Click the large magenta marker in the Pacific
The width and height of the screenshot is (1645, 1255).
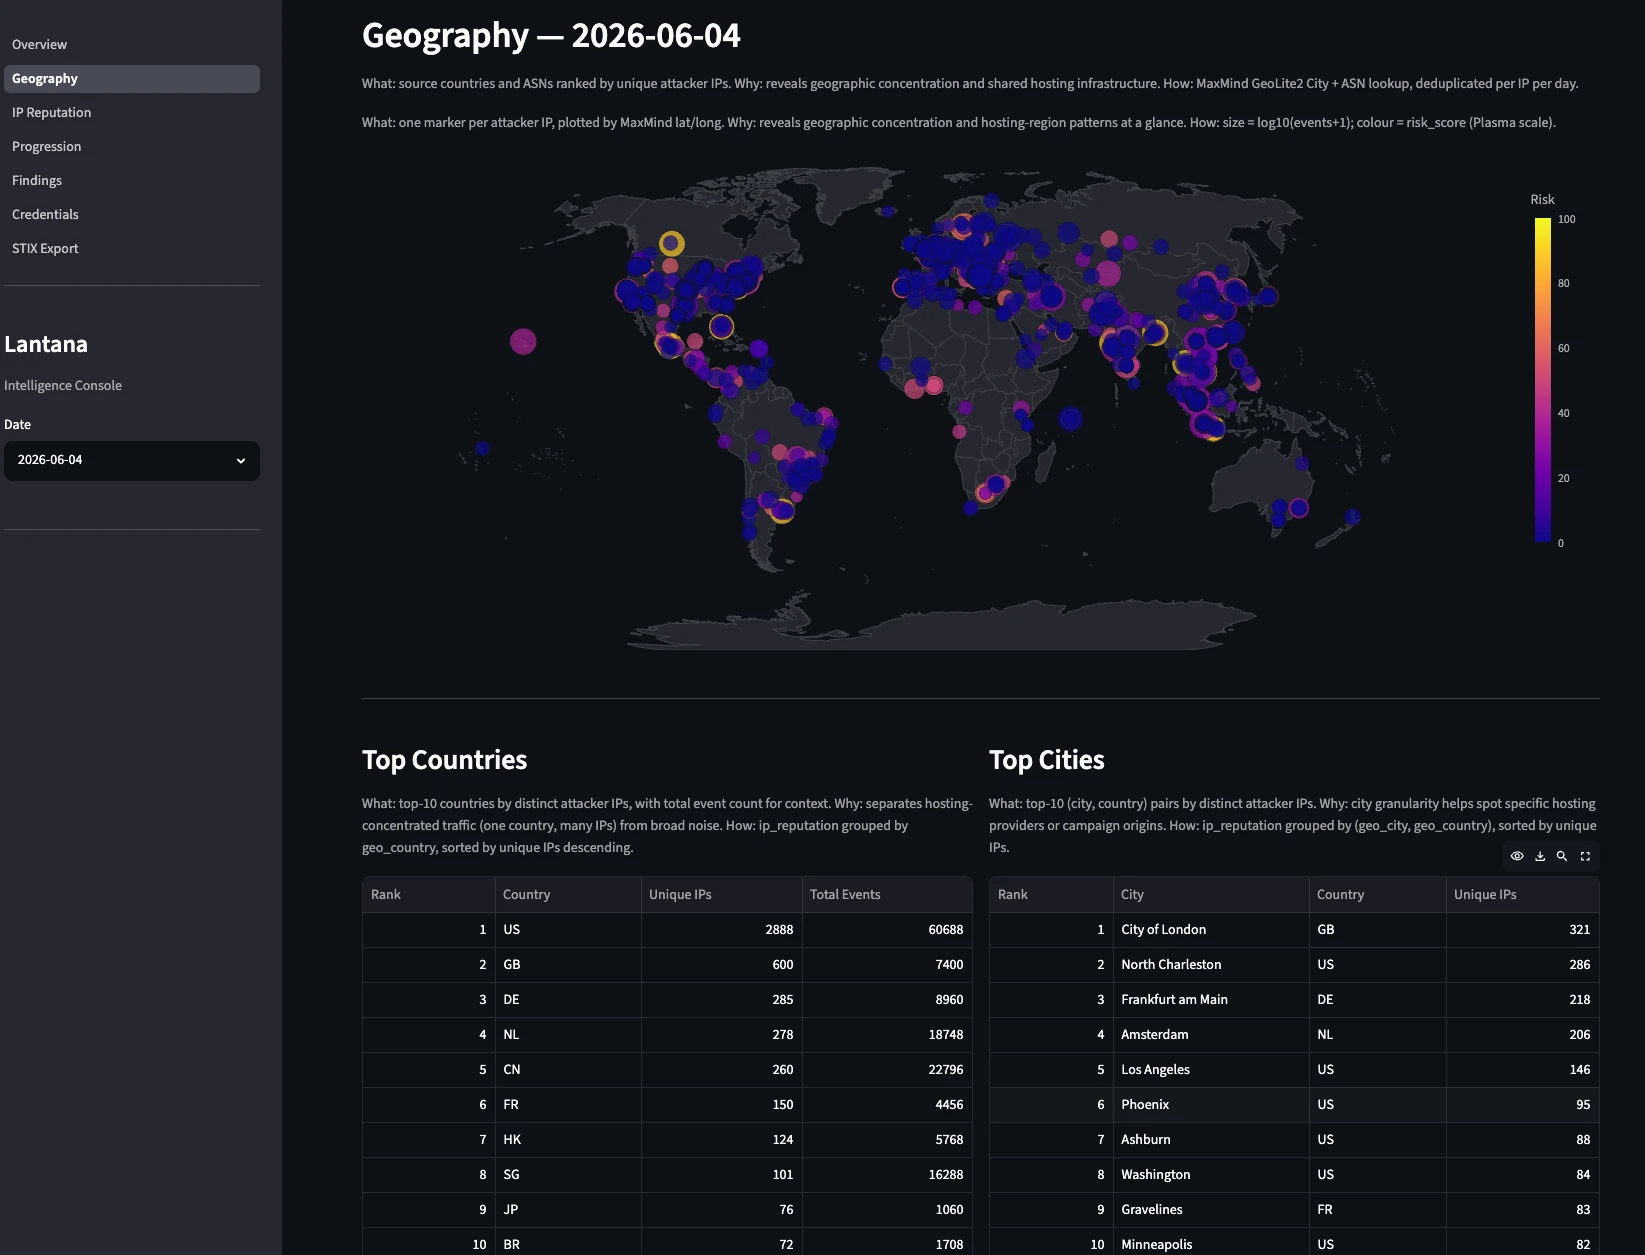(523, 342)
